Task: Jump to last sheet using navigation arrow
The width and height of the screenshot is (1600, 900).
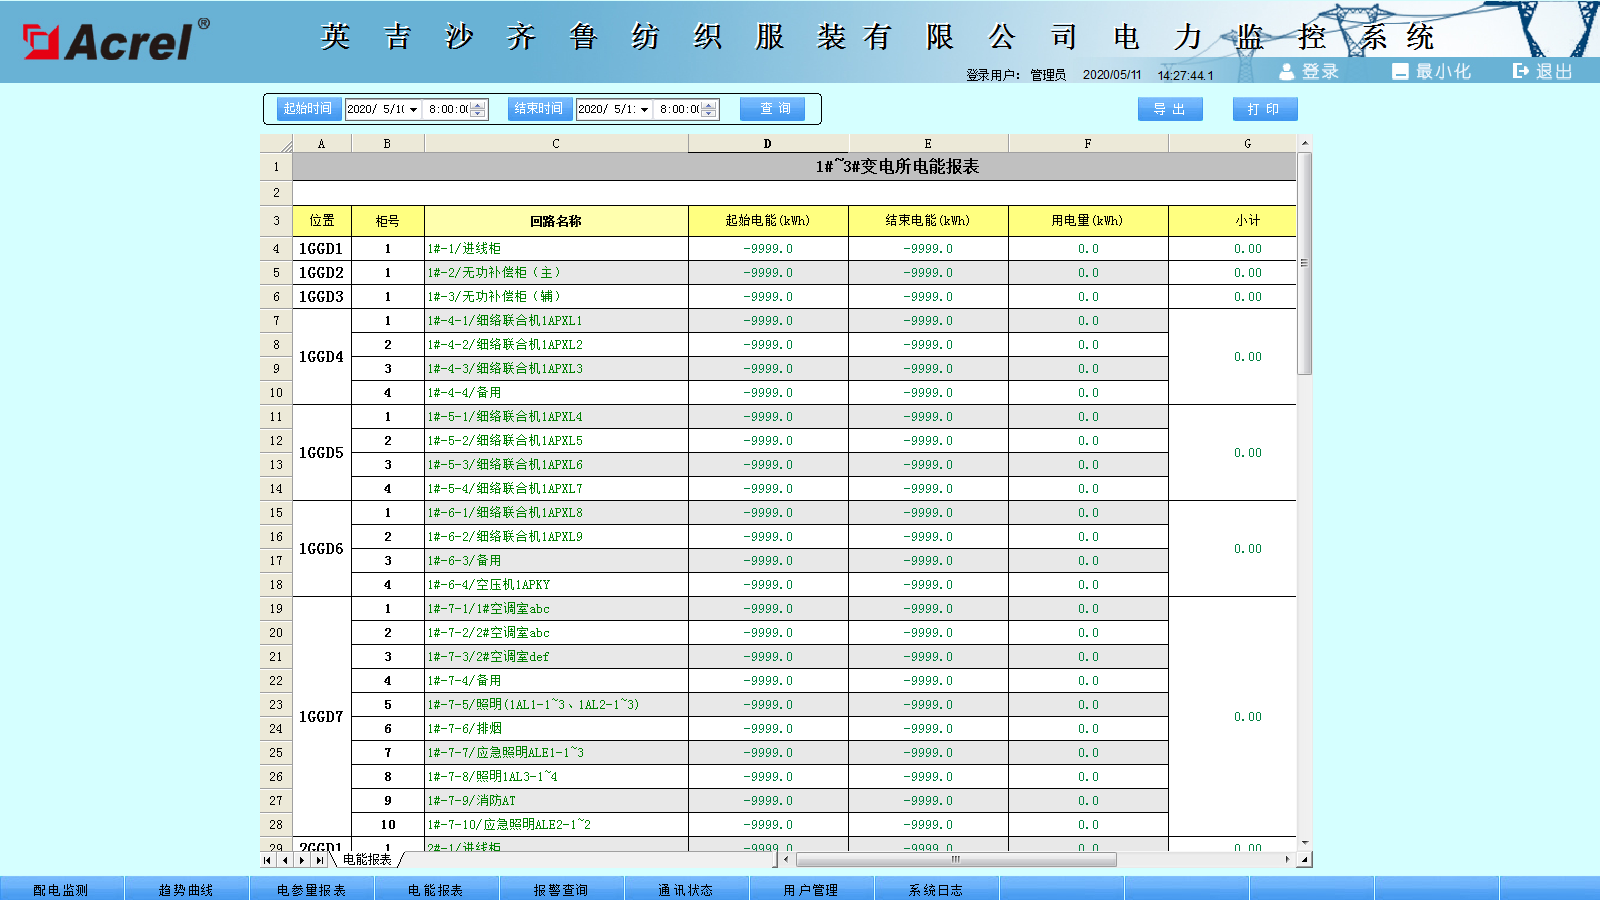Action: click(319, 860)
